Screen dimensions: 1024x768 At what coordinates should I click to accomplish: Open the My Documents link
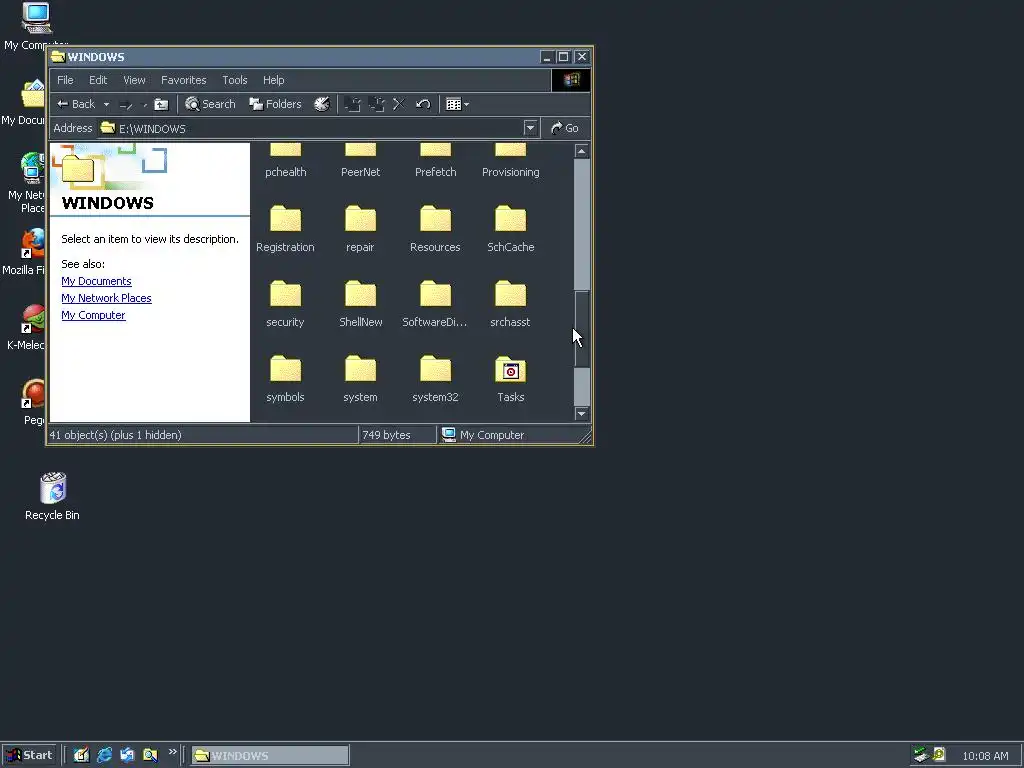pos(97,281)
